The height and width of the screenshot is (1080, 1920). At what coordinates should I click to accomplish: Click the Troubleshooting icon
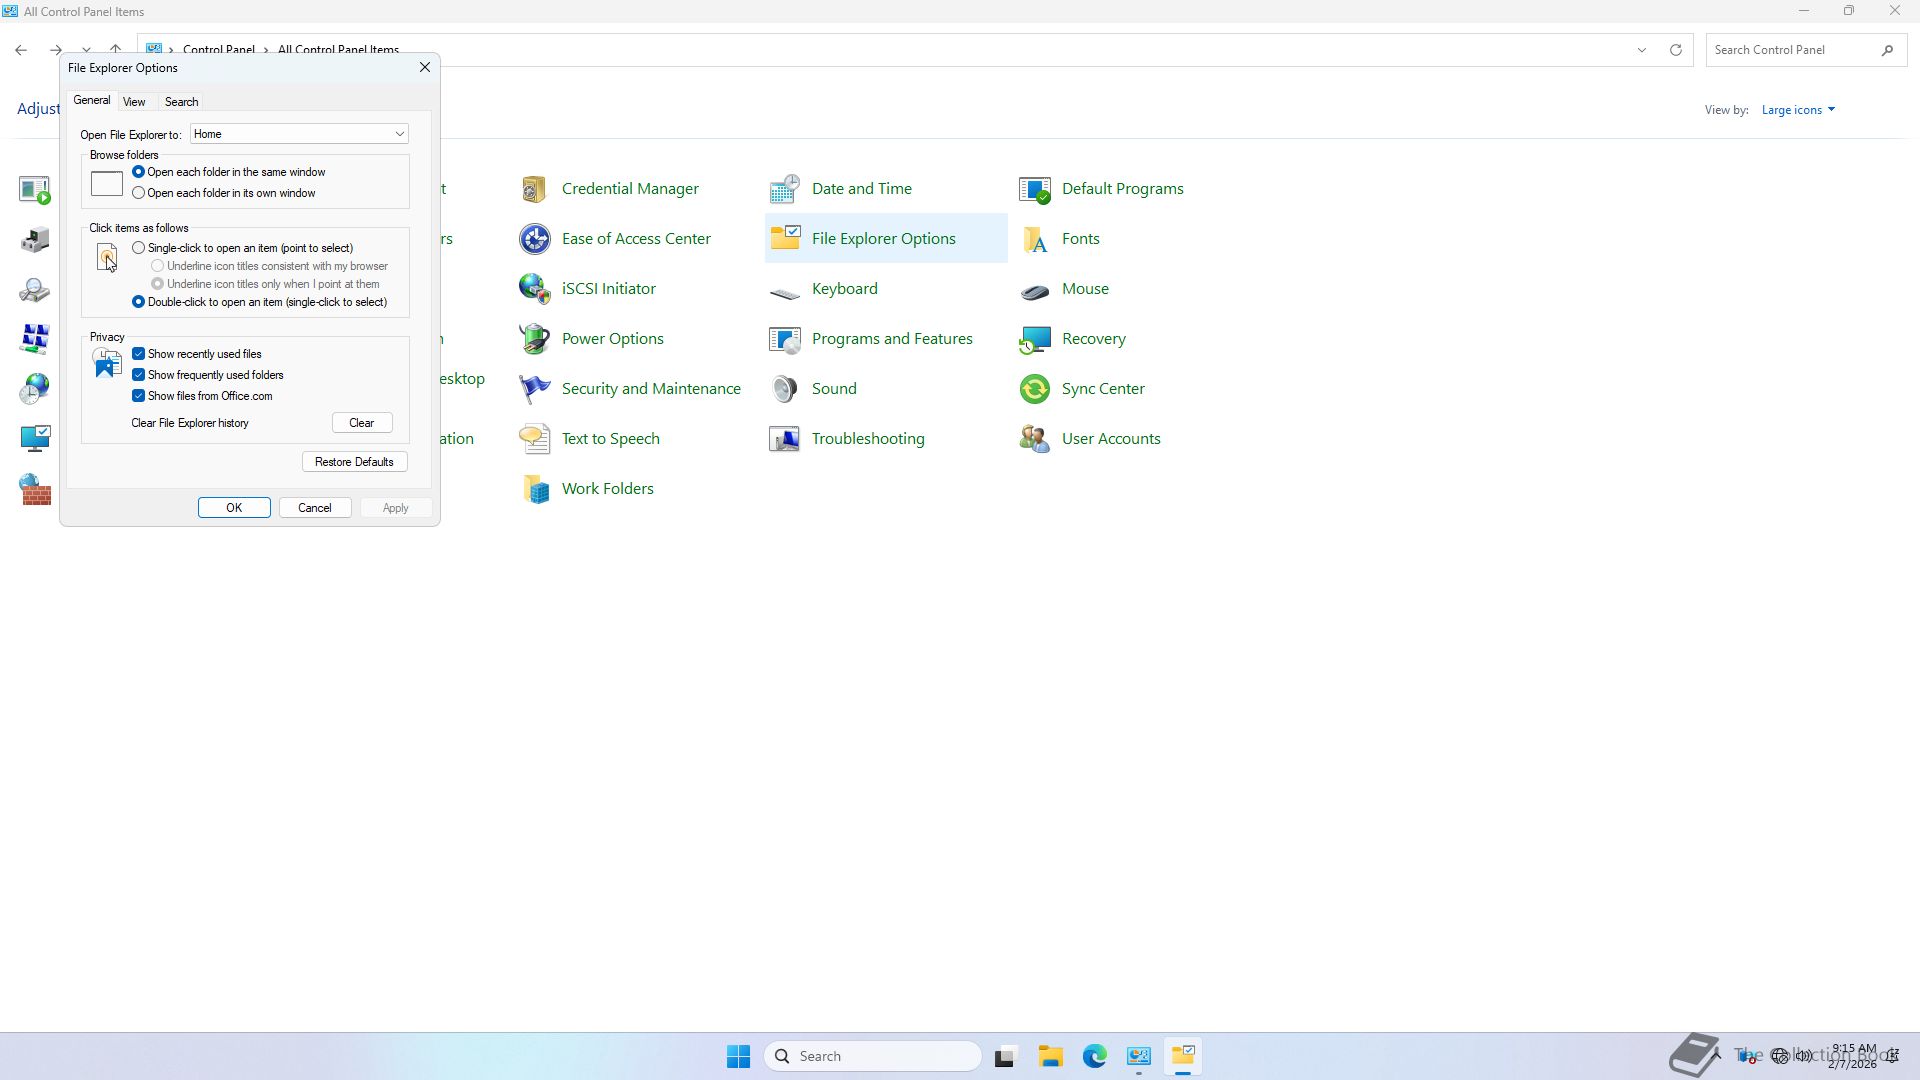pos(784,439)
